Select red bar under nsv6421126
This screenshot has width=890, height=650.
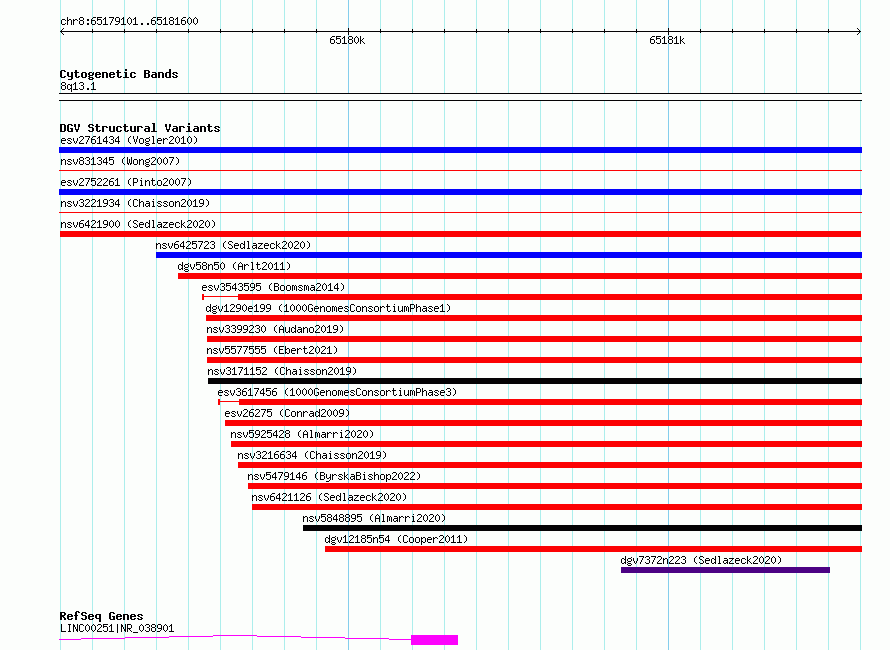(557, 507)
